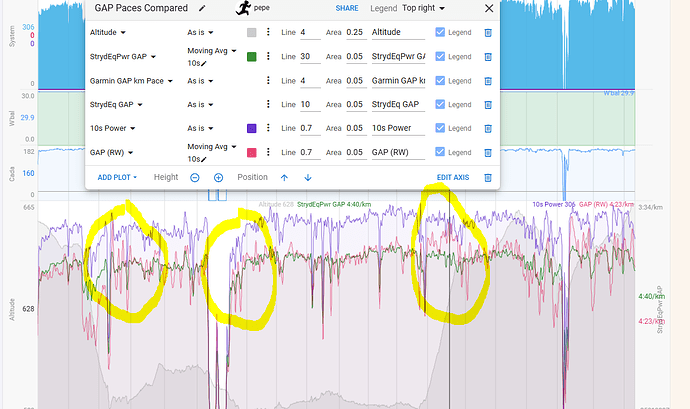The width and height of the screenshot is (690, 409).
Task: Edit StrydEqPwr GAP moving average 10s pencil
Action: click(204, 64)
